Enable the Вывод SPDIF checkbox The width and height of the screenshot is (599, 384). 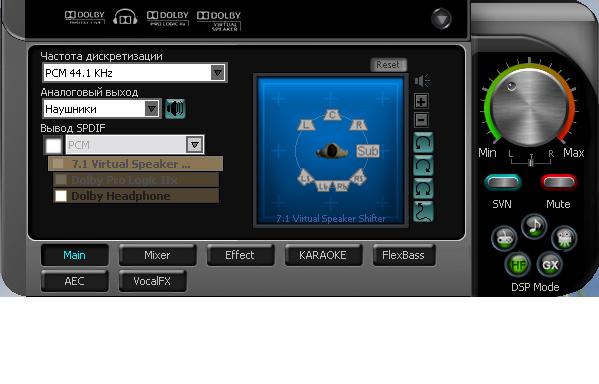(x=53, y=145)
